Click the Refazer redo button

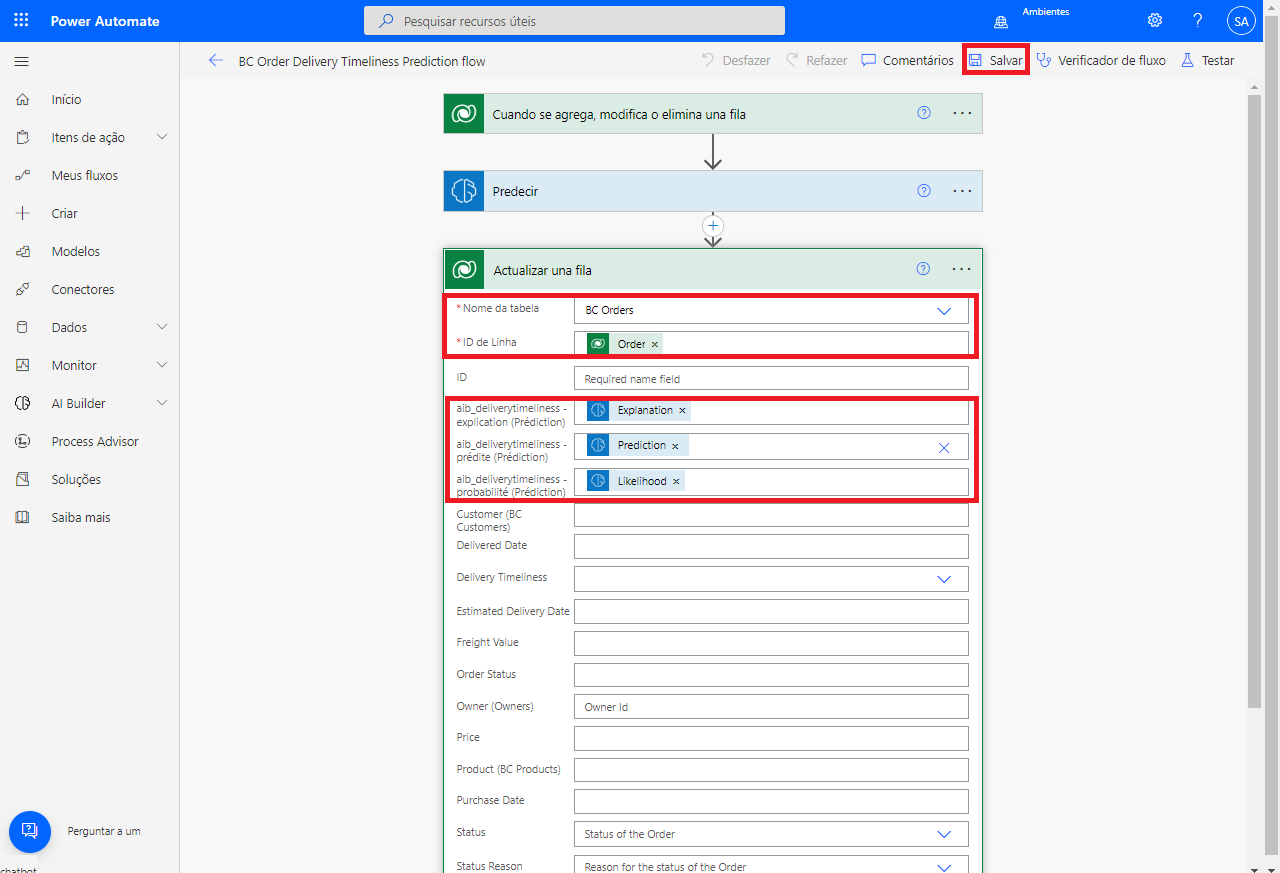(817, 60)
